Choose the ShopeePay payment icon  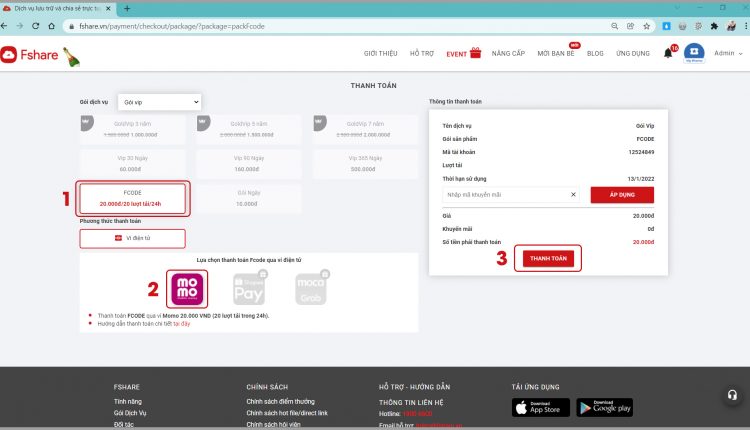[x=249, y=288]
